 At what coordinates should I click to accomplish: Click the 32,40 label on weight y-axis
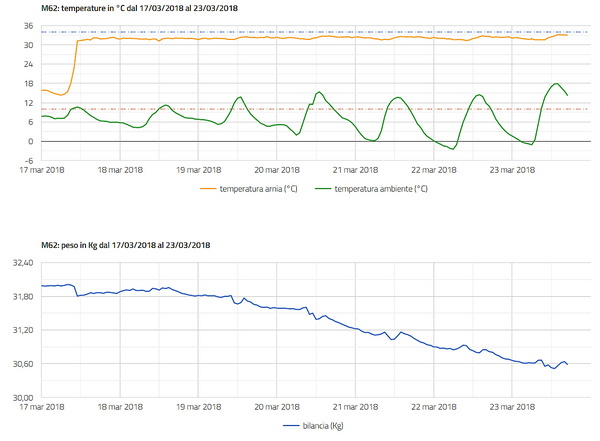tap(22, 262)
